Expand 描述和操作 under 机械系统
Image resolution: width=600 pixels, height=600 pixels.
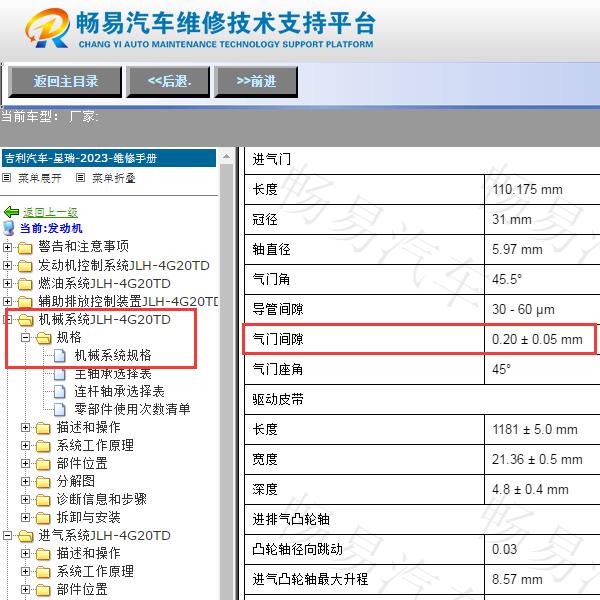(25, 427)
